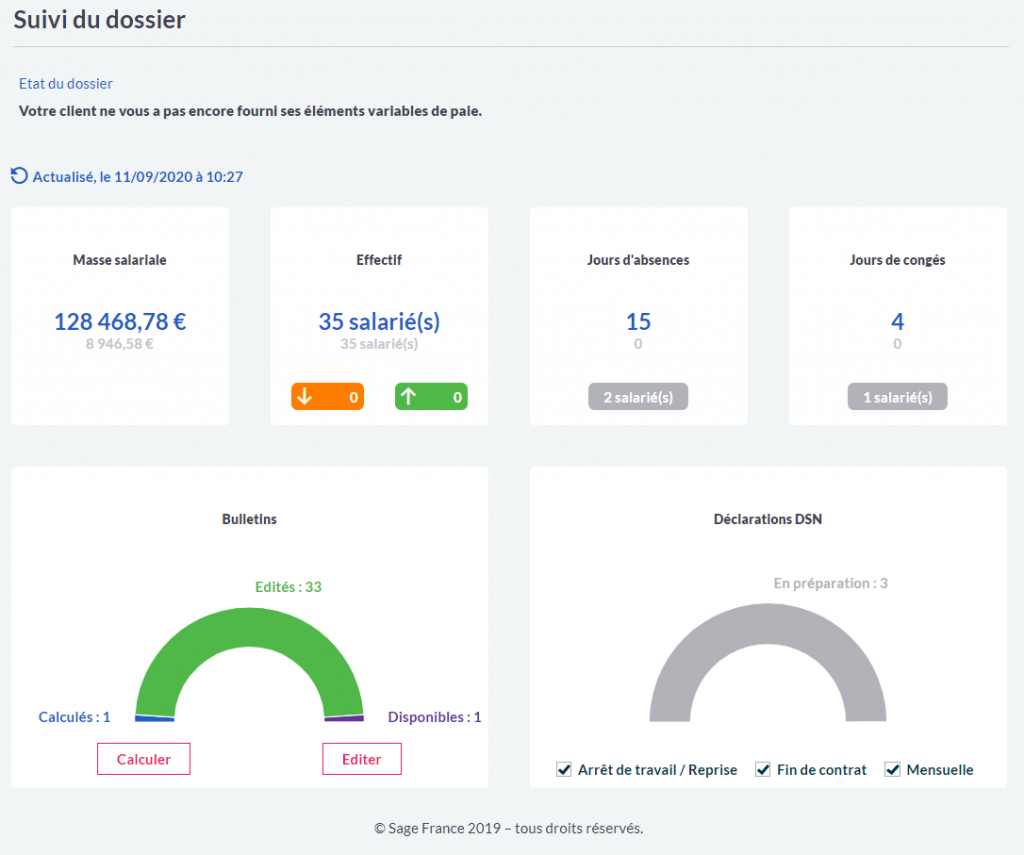This screenshot has height=855, width=1024.
Task: Click the orange down-arrow departures badge
Action: pyautogui.click(x=327, y=396)
